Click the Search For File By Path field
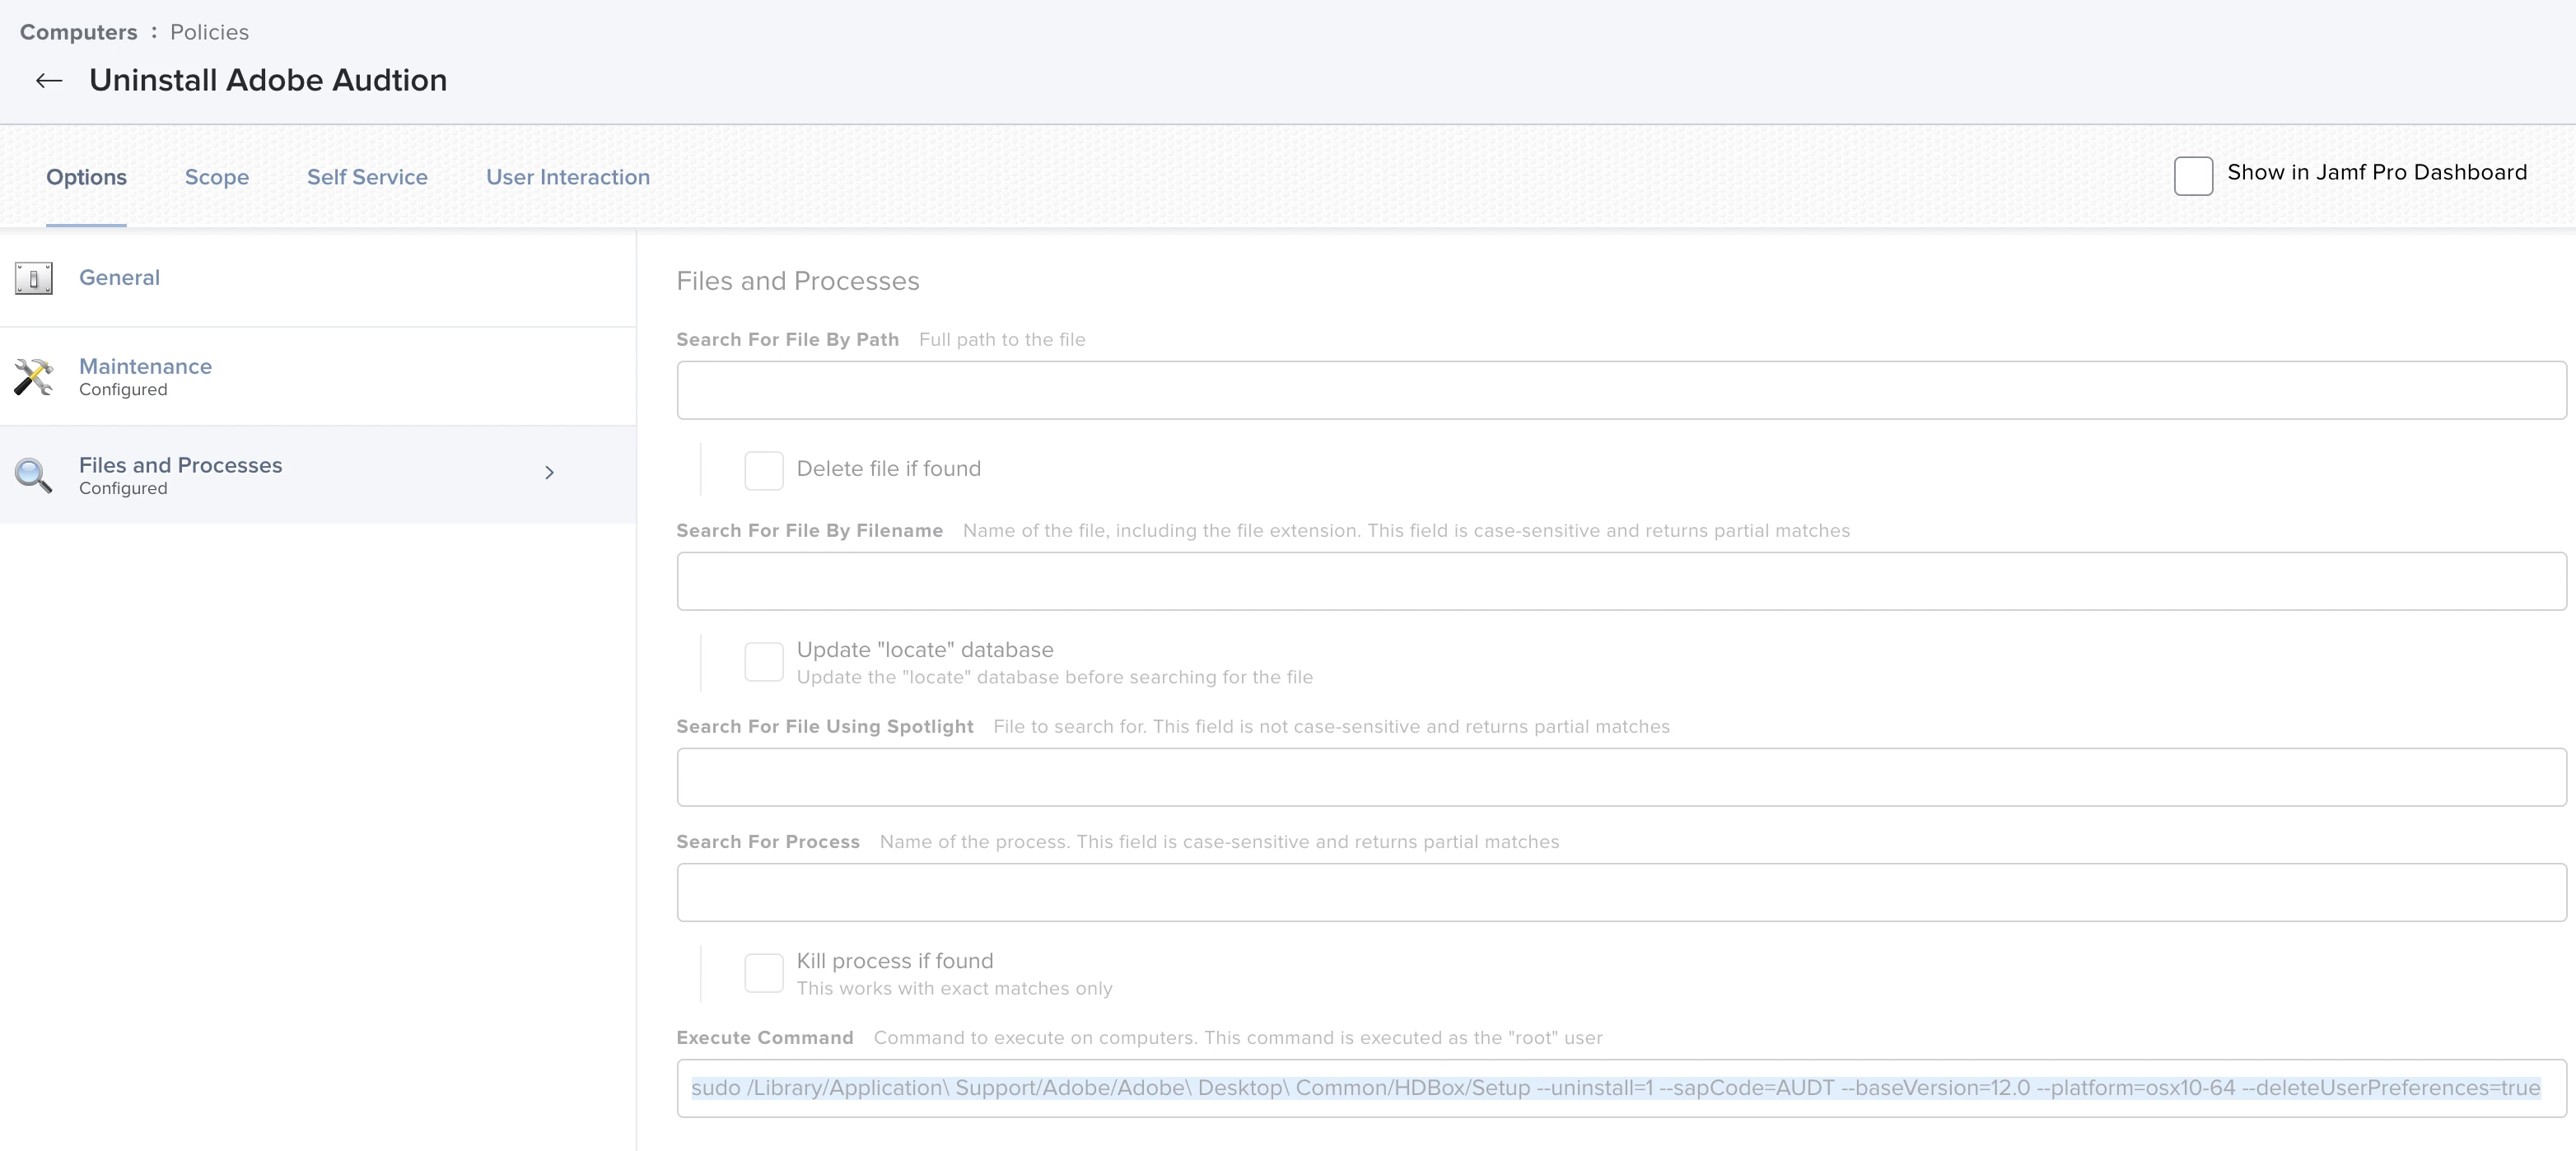The height and width of the screenshot is (1151, 2576). pyautogui.click(x=1620, y=390)
